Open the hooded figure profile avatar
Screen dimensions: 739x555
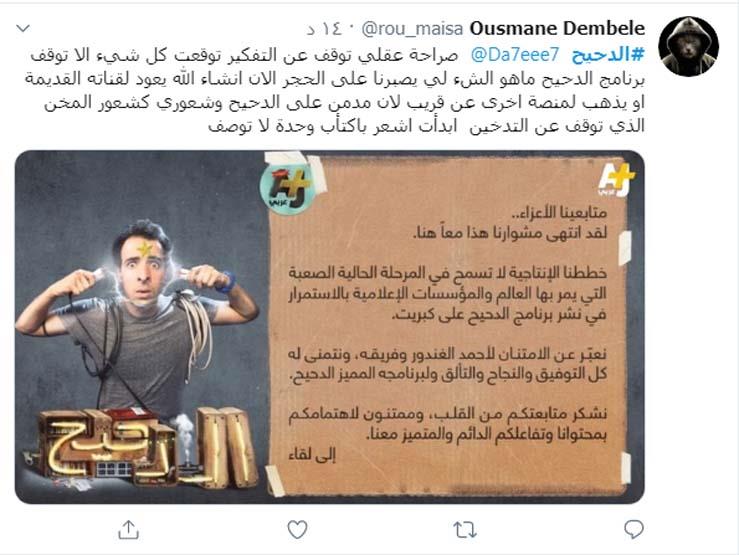click(689, 46)
